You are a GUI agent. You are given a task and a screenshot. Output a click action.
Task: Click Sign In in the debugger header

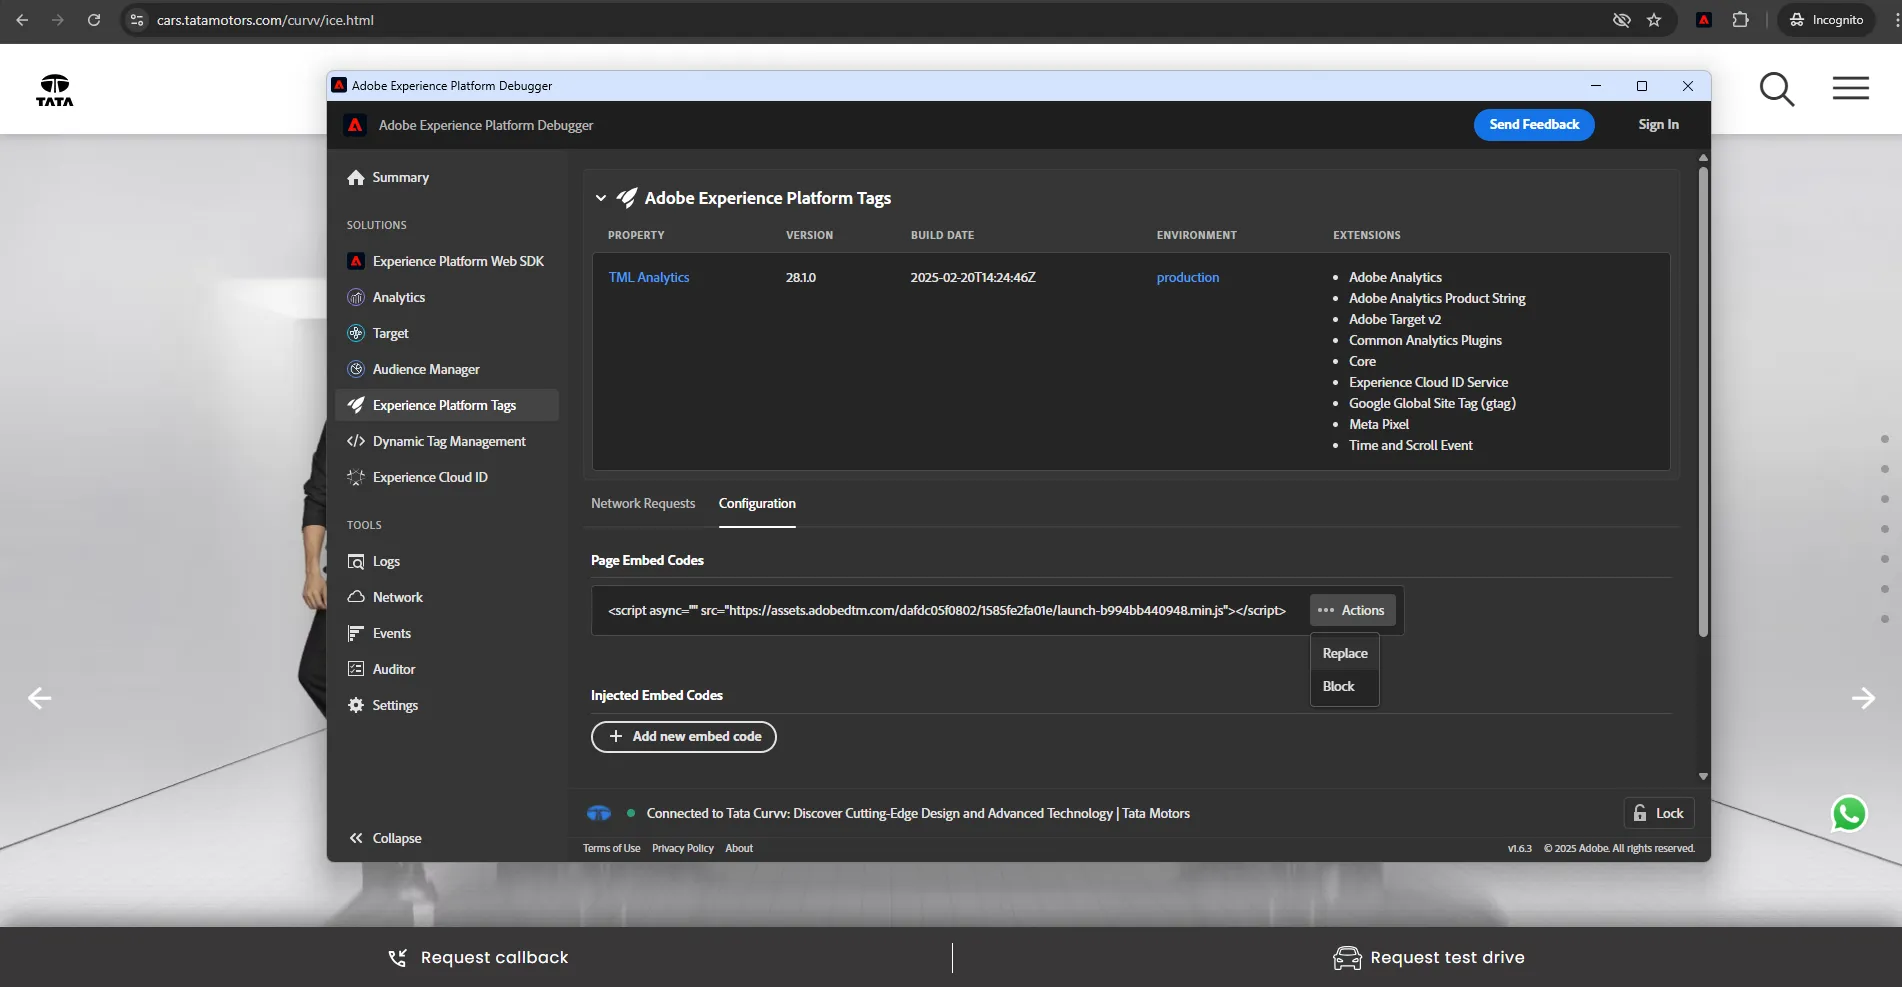[x=1659, y=125]
